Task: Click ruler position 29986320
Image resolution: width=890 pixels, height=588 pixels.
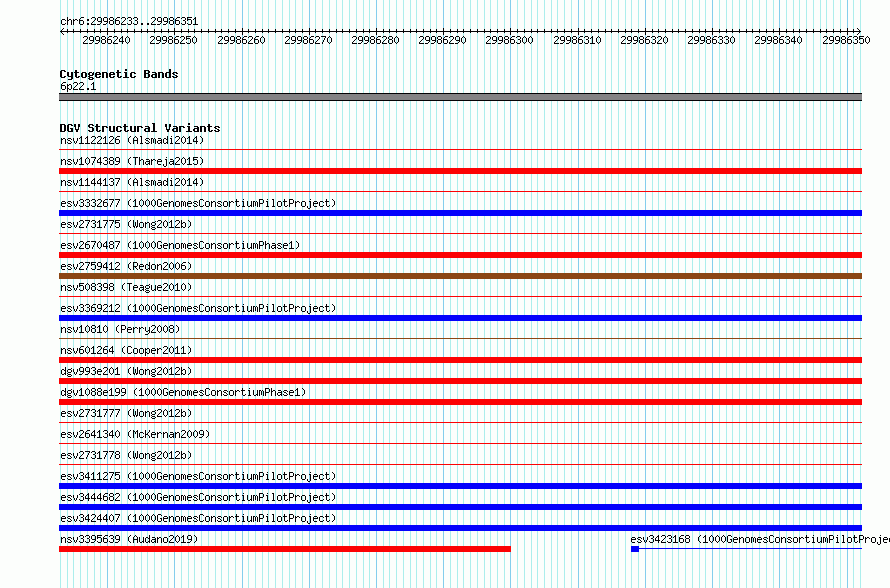Action: [644, 40]
